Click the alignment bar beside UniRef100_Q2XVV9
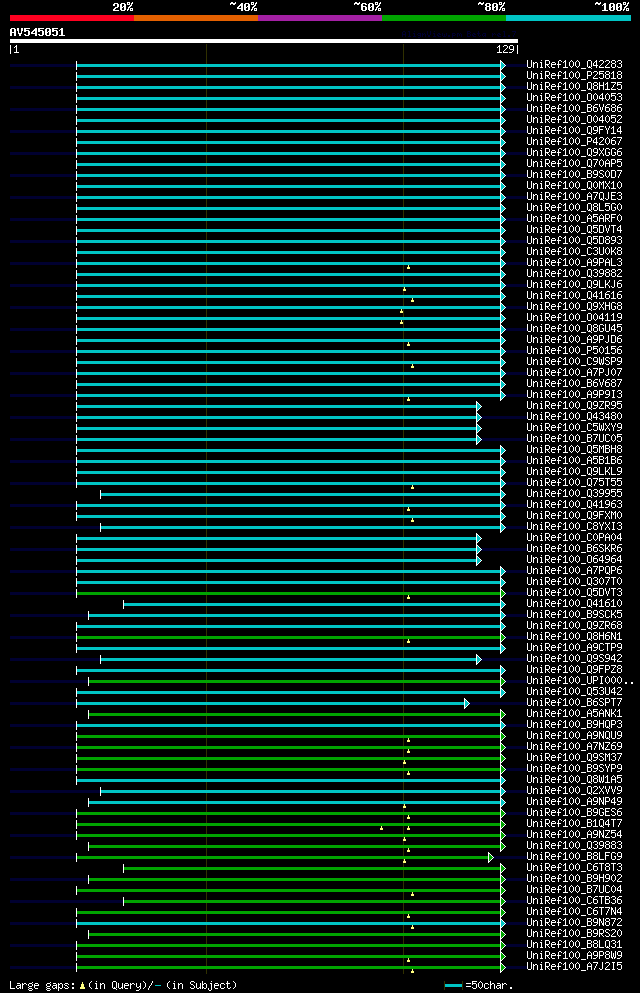The width and height of the screenshot is (640, 993). tap(303, 792)
